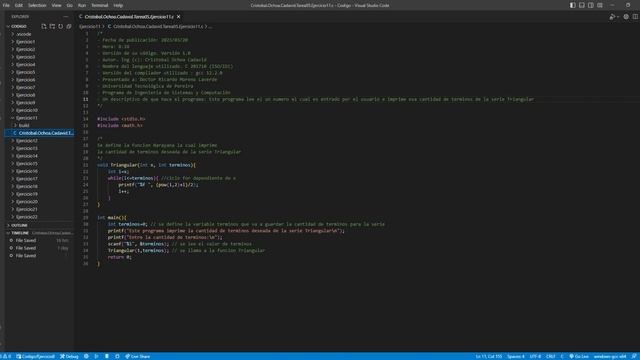
Task: Open the View menu
Action: [56, 5]
